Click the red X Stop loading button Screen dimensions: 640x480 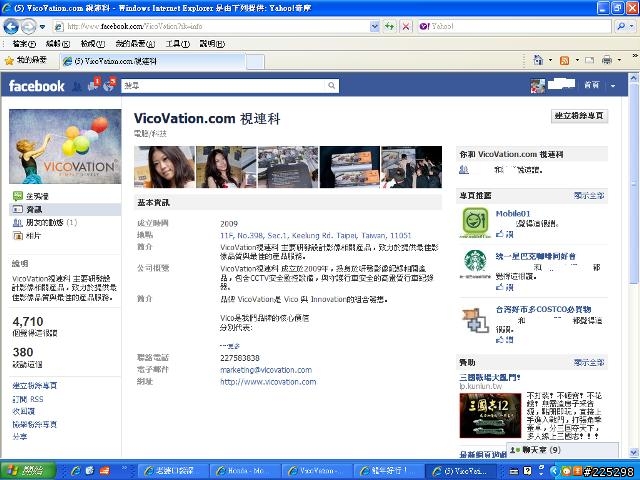point(406,27)
